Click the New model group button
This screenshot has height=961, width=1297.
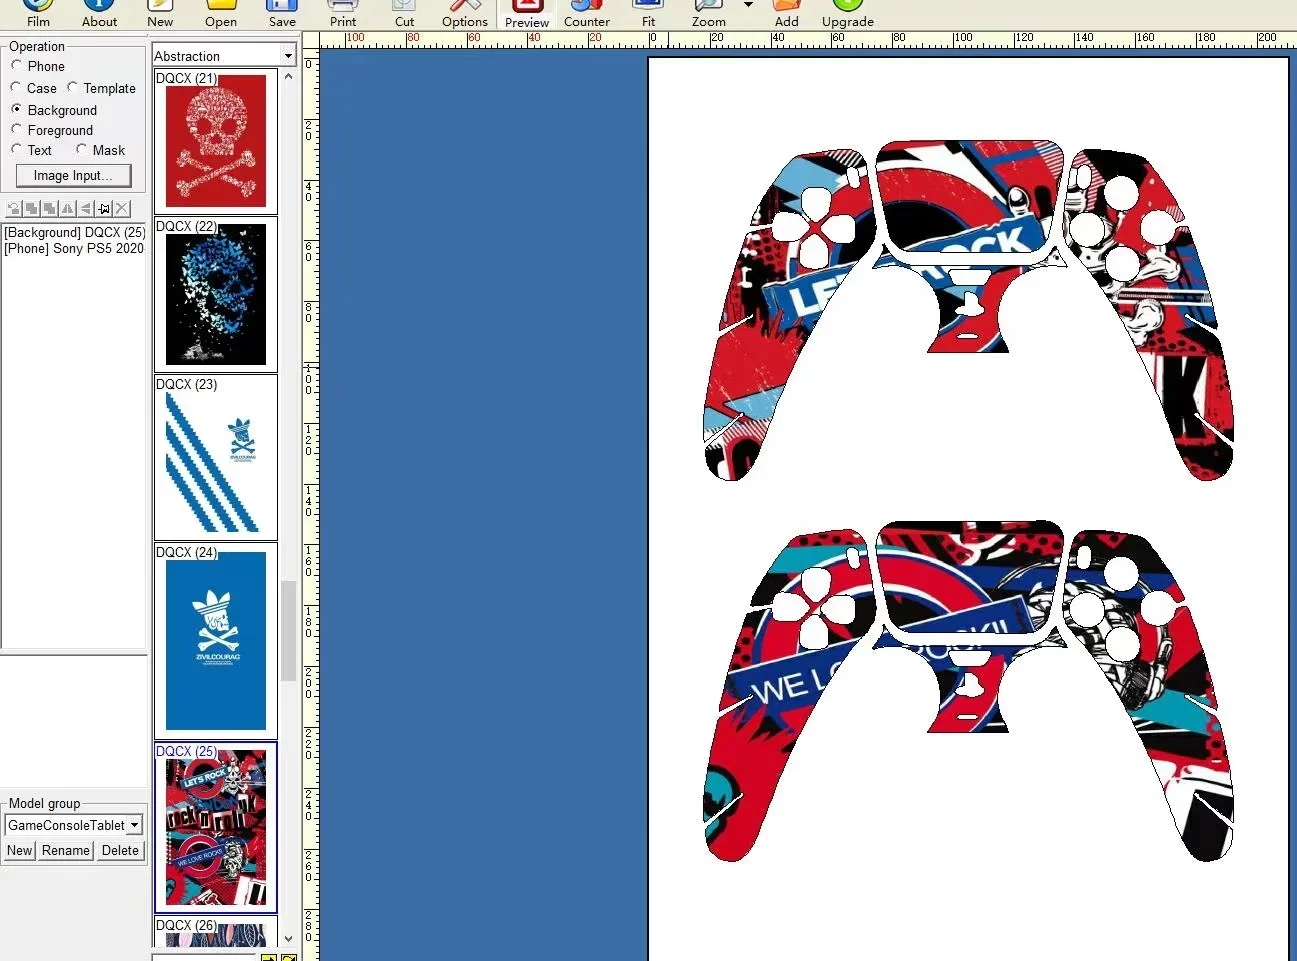point(20,850)
